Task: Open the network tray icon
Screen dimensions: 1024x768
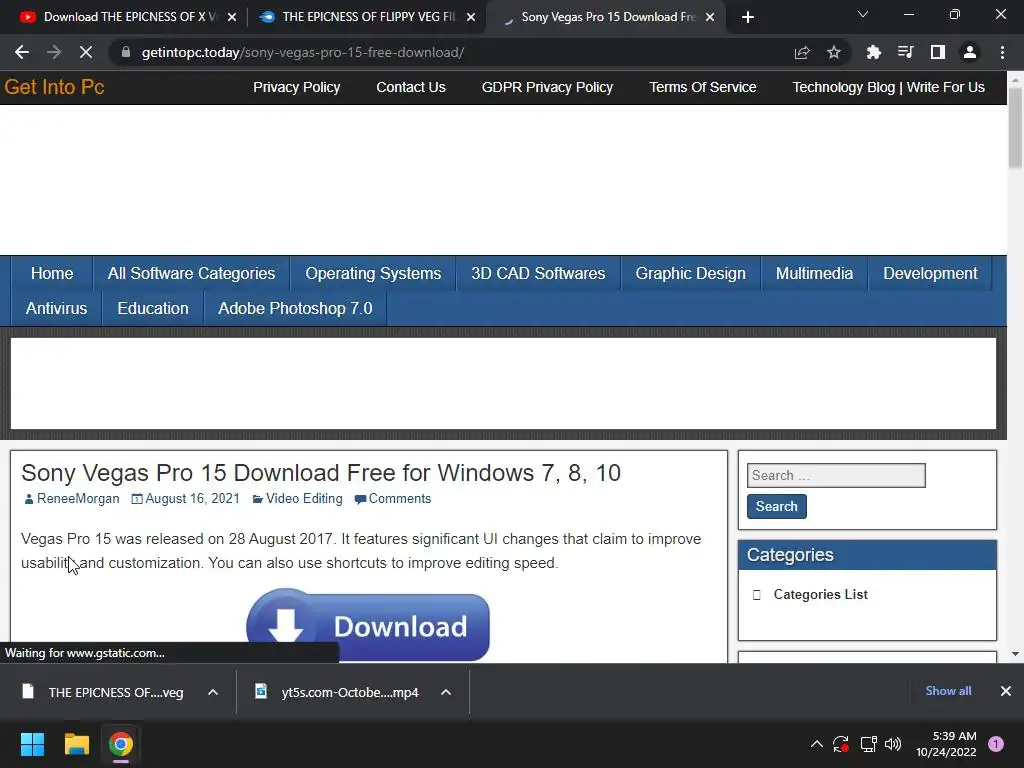Action: 868,744
